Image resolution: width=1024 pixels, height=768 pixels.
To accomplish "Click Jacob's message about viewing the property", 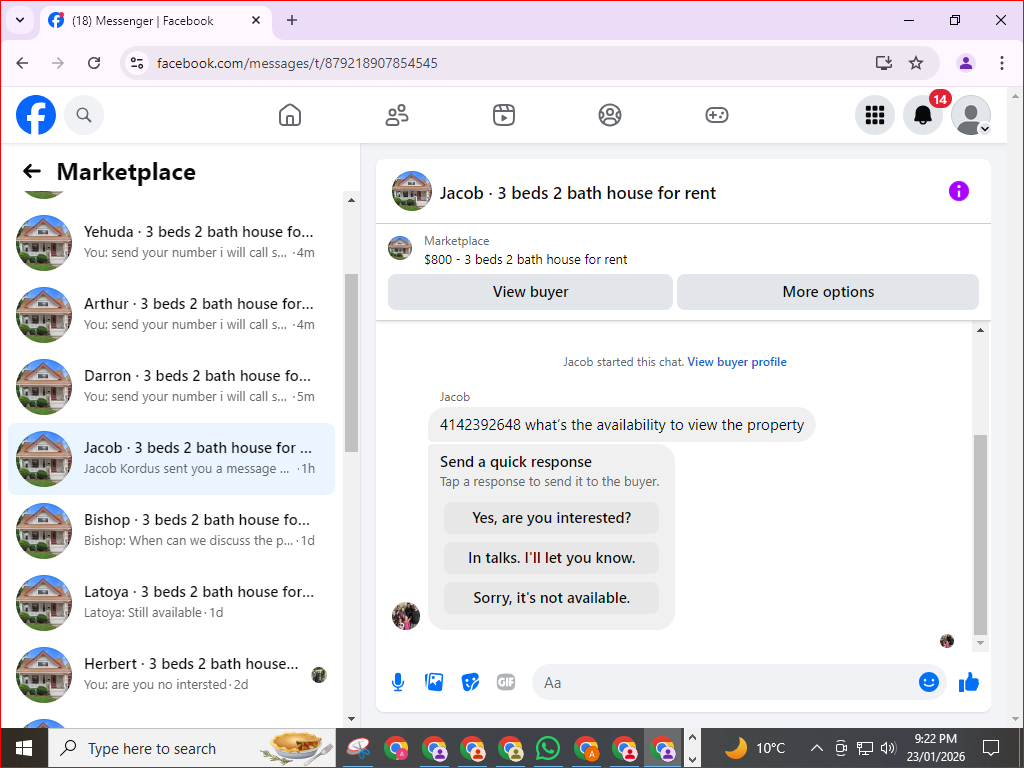I will (x=621, y=424).
